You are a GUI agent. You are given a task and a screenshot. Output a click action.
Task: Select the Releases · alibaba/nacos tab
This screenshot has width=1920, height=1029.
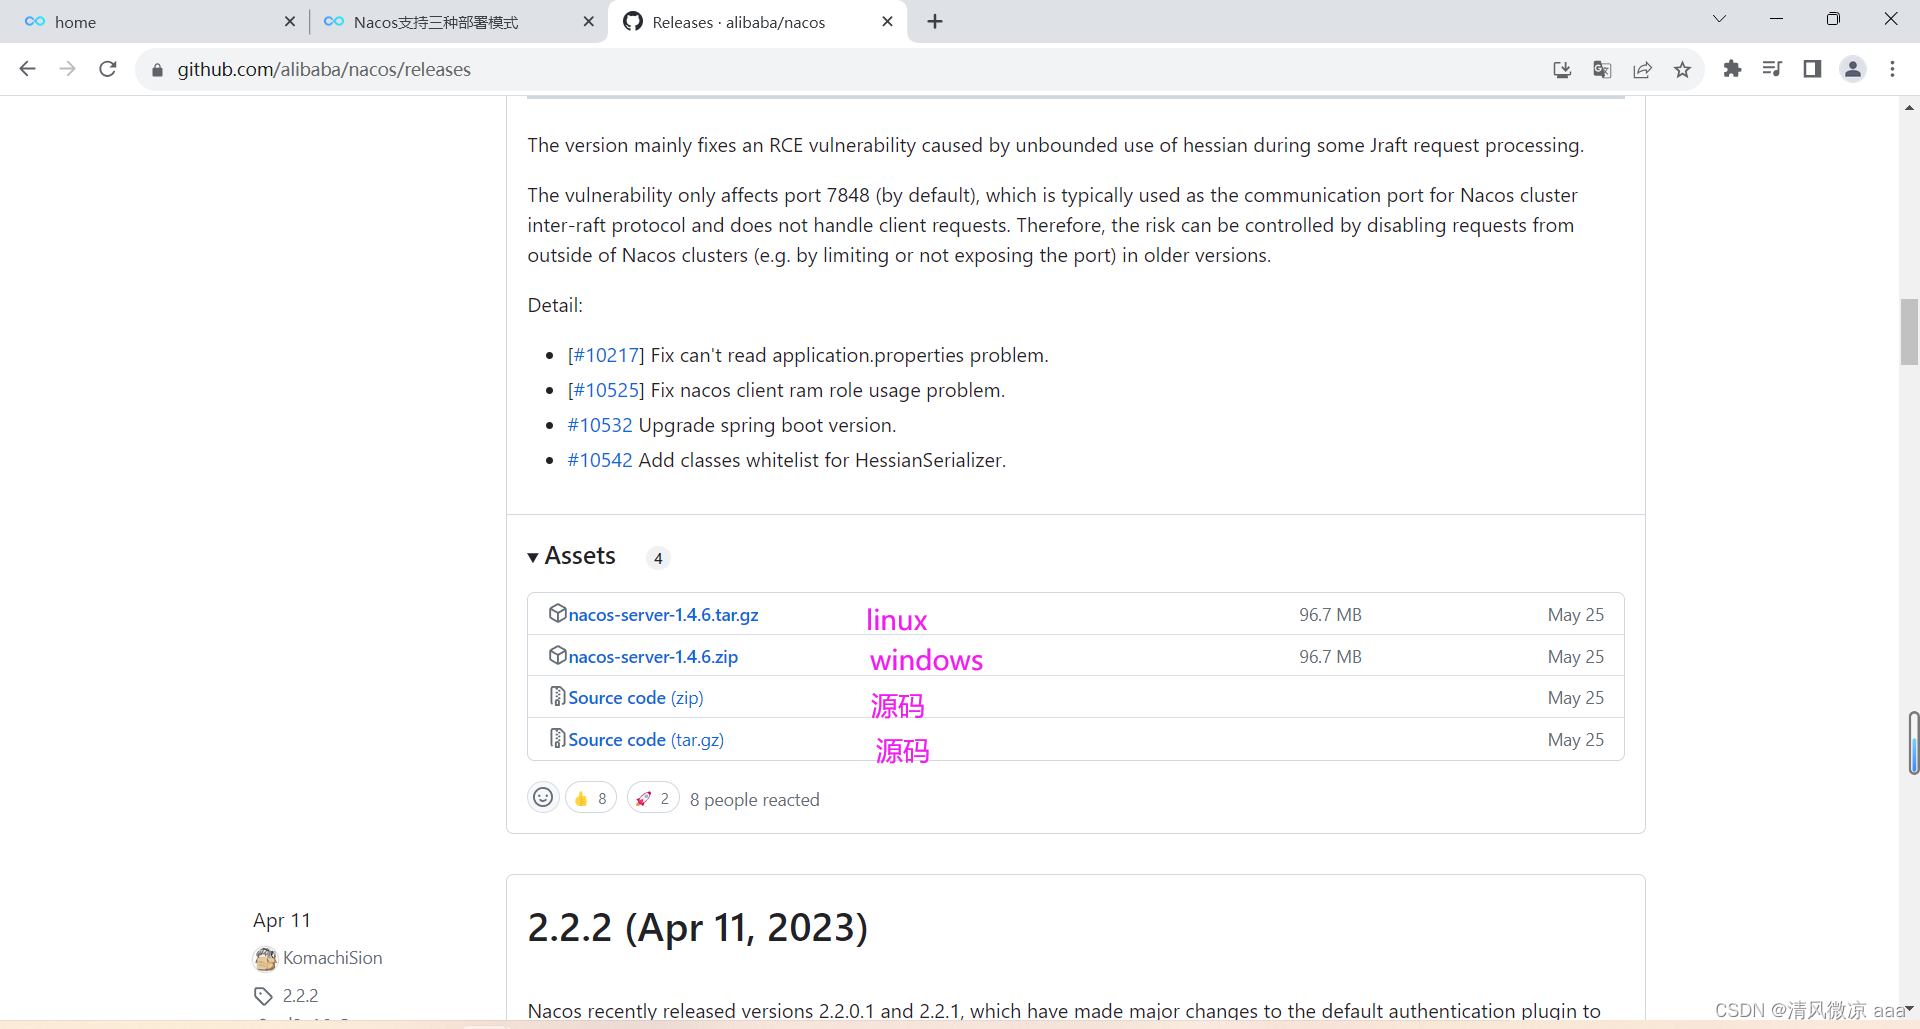tap(757, 22)
